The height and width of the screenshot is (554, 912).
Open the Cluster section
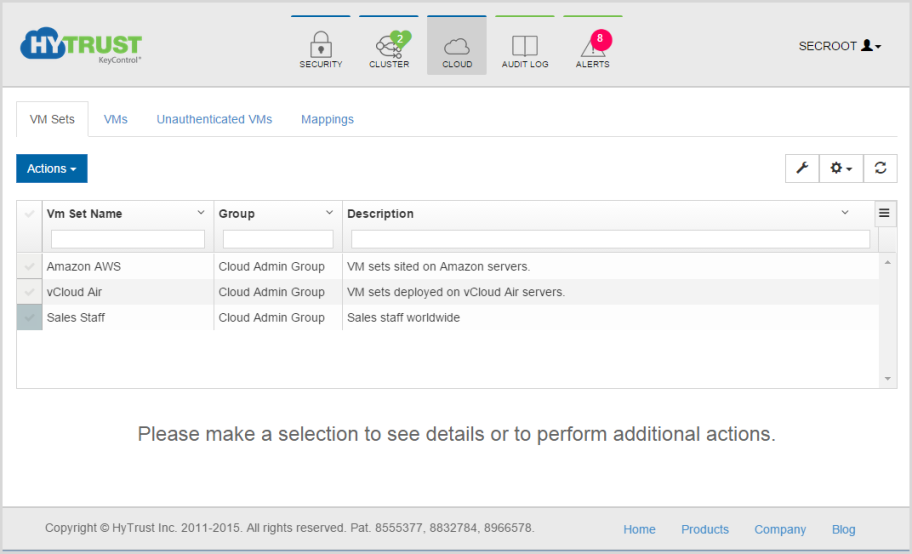[389, 46]
